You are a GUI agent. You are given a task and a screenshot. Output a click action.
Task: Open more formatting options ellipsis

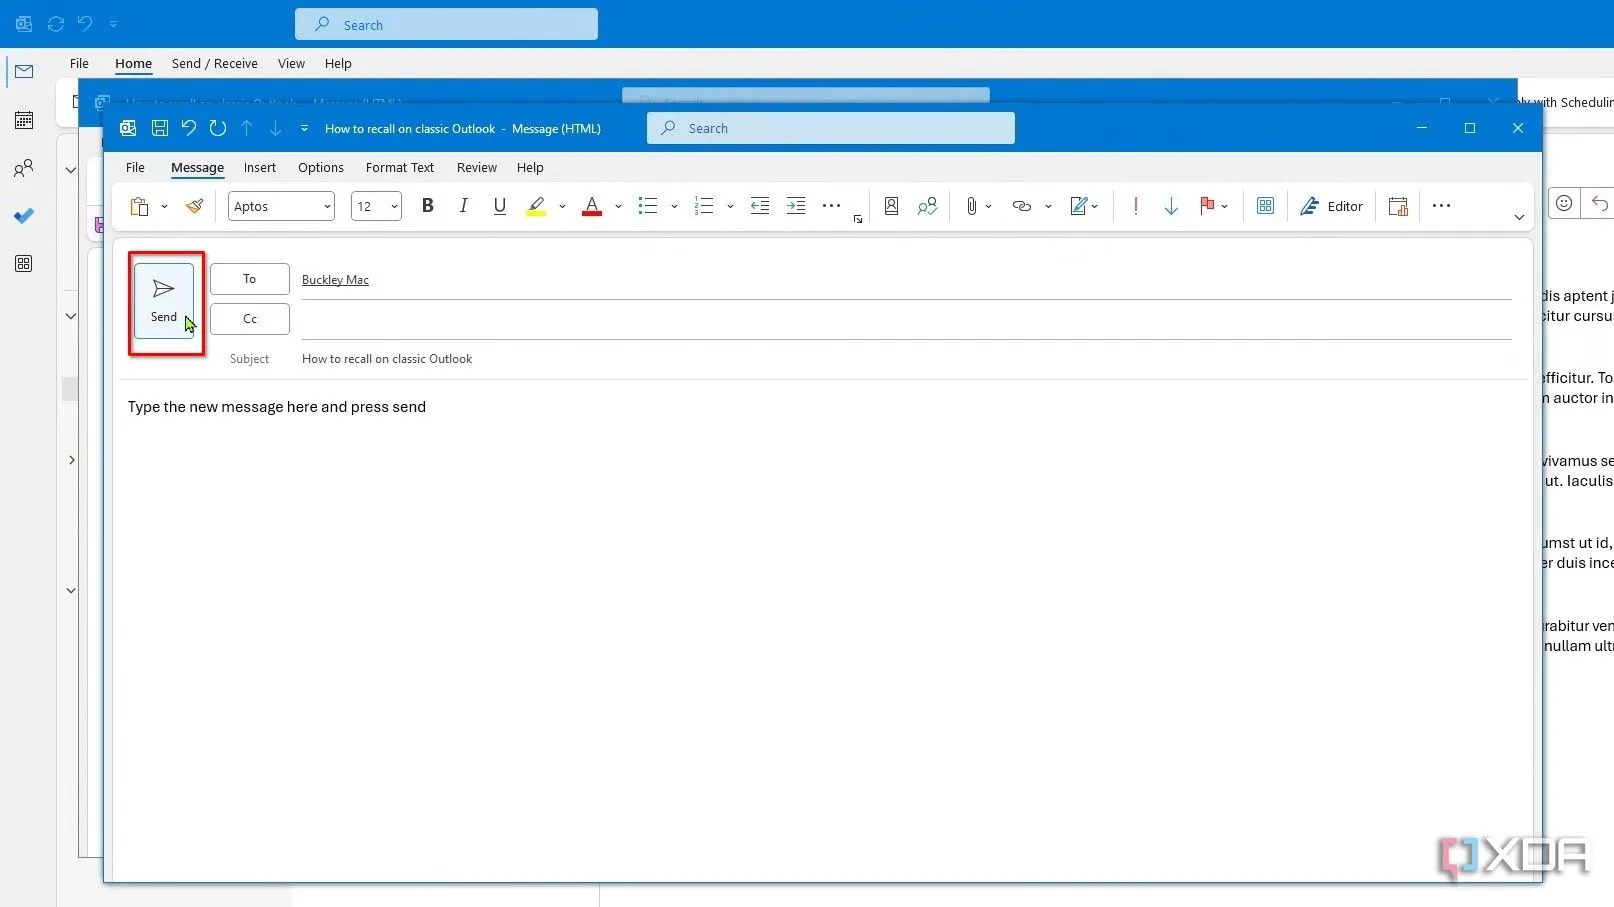(831, 206)
